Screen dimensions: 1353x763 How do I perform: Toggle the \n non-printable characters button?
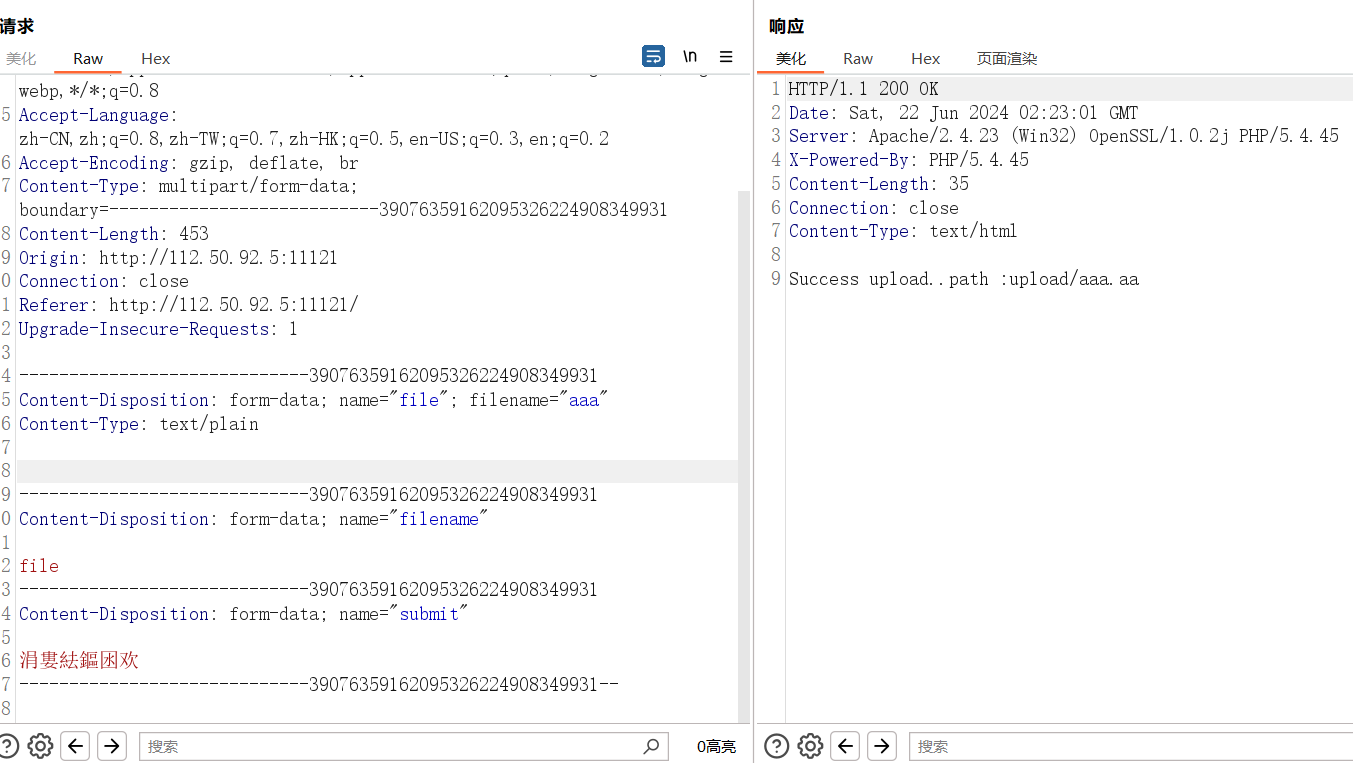point(690,57)
